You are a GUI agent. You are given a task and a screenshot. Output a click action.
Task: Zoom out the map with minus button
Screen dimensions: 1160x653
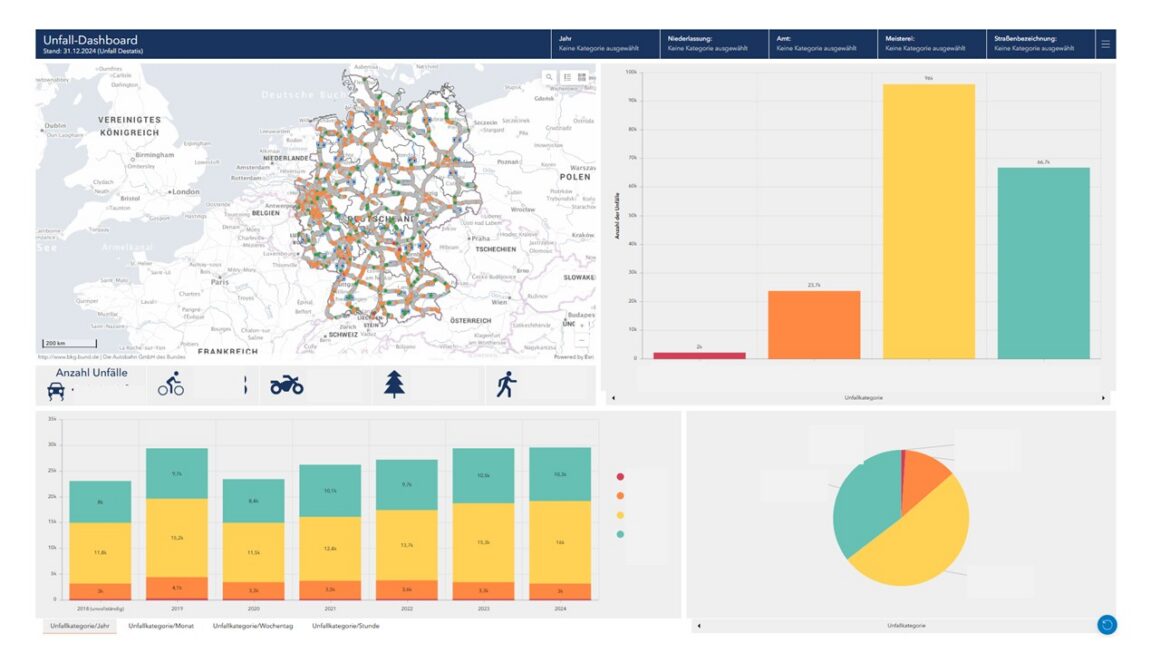click(x=582, y=339)
